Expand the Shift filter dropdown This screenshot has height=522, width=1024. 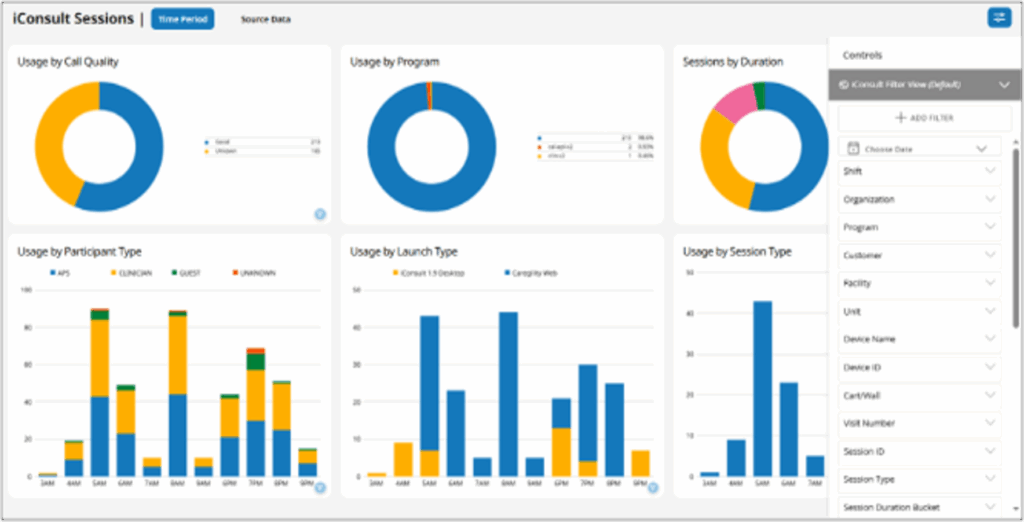click(990, 171)
